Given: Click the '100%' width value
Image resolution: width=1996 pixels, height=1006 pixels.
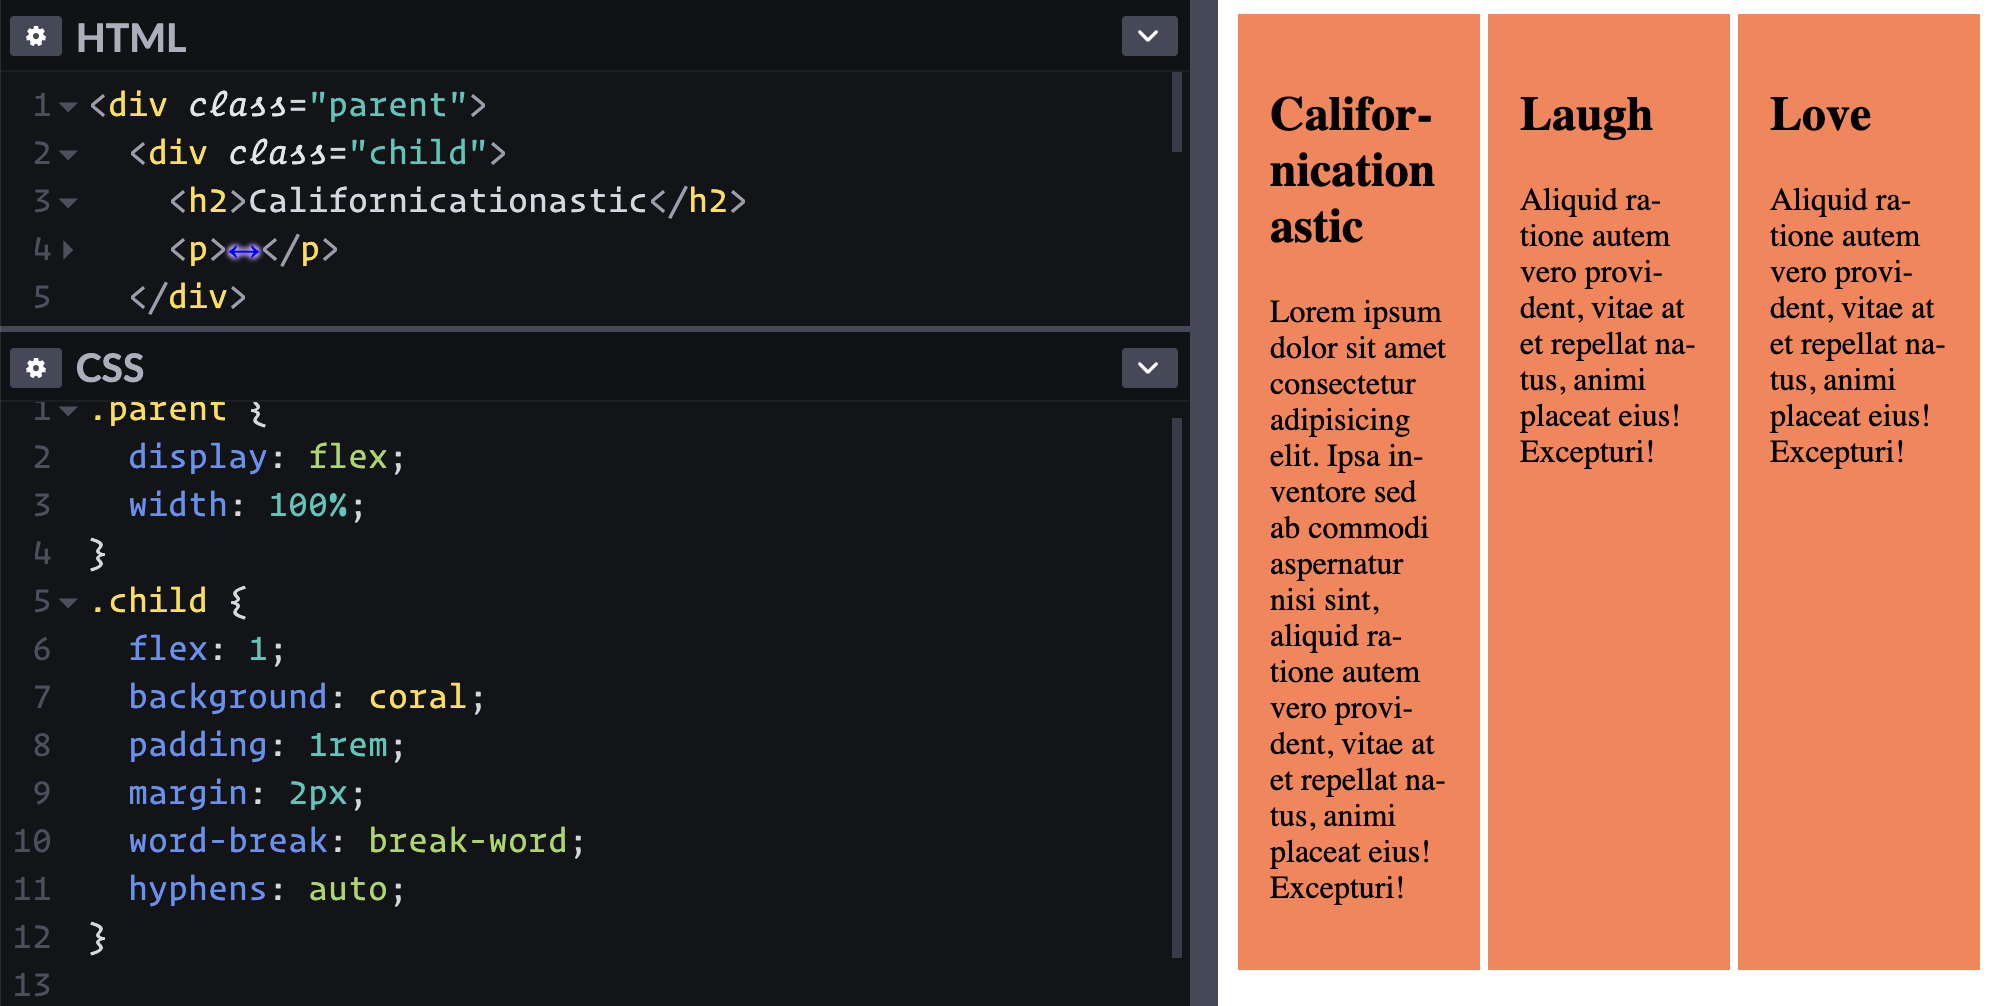Looking at the screenshot, I should click(x=308, y=505).
